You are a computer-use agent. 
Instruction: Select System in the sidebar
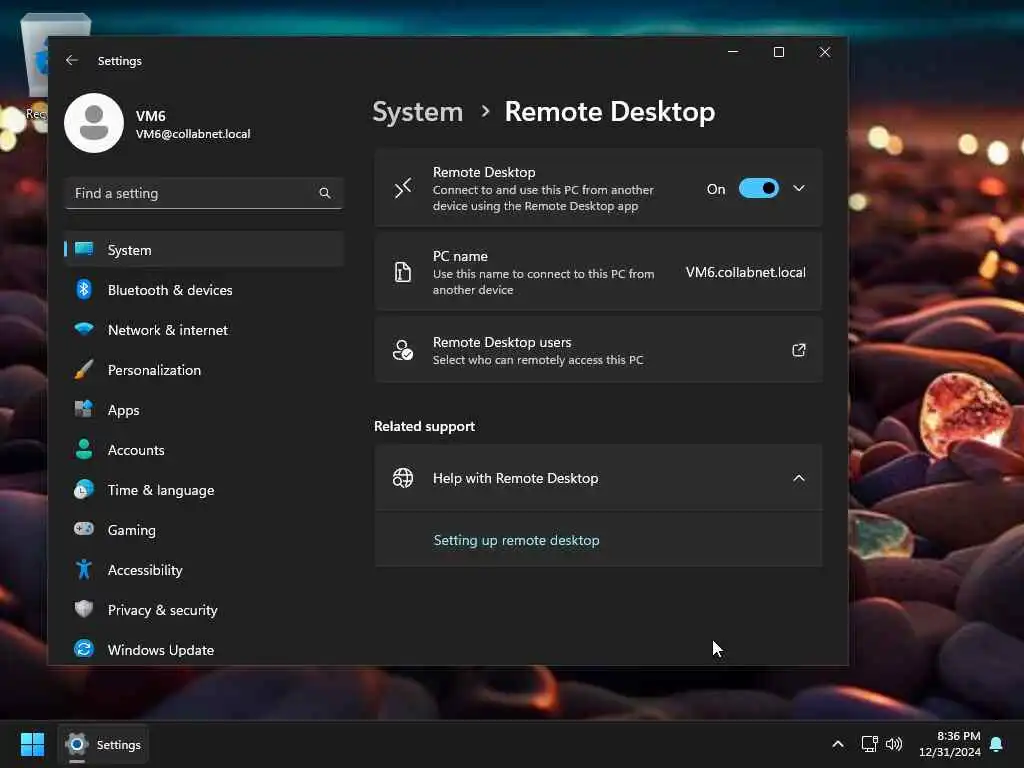(204, 249)
